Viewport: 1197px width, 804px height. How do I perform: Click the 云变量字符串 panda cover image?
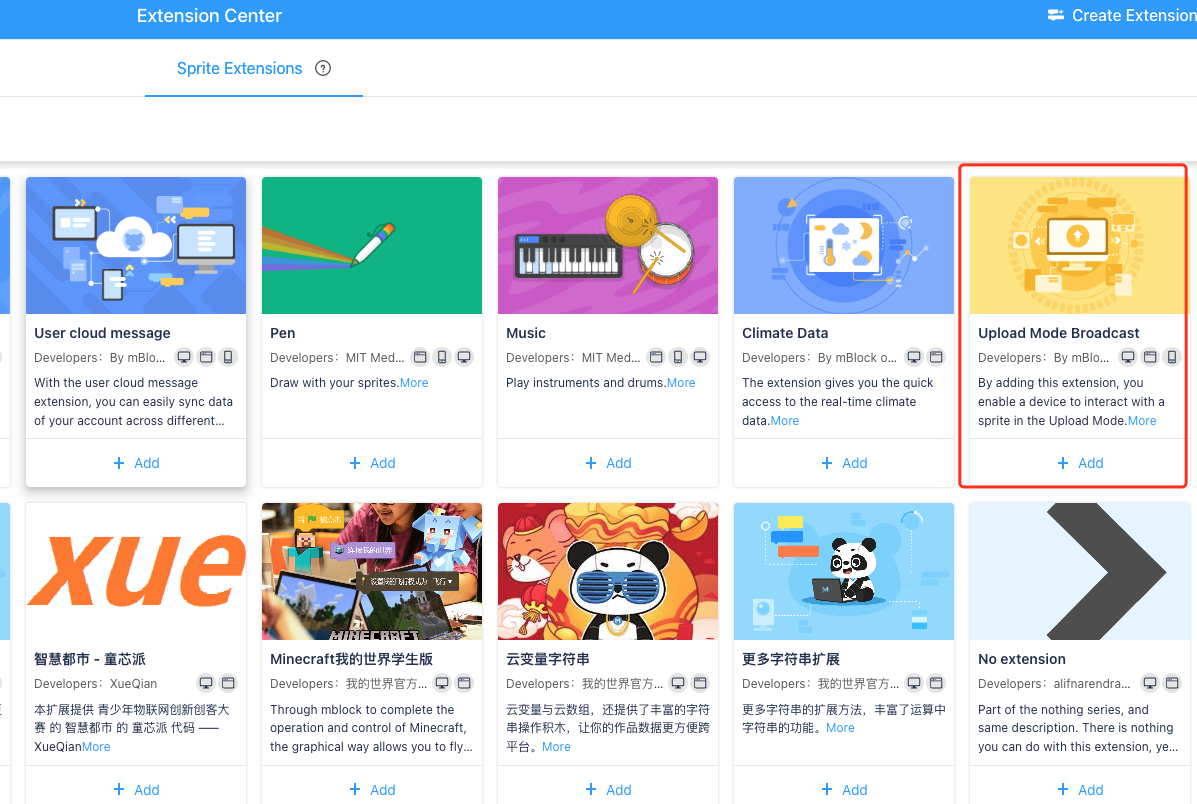(x=608, y=571)
